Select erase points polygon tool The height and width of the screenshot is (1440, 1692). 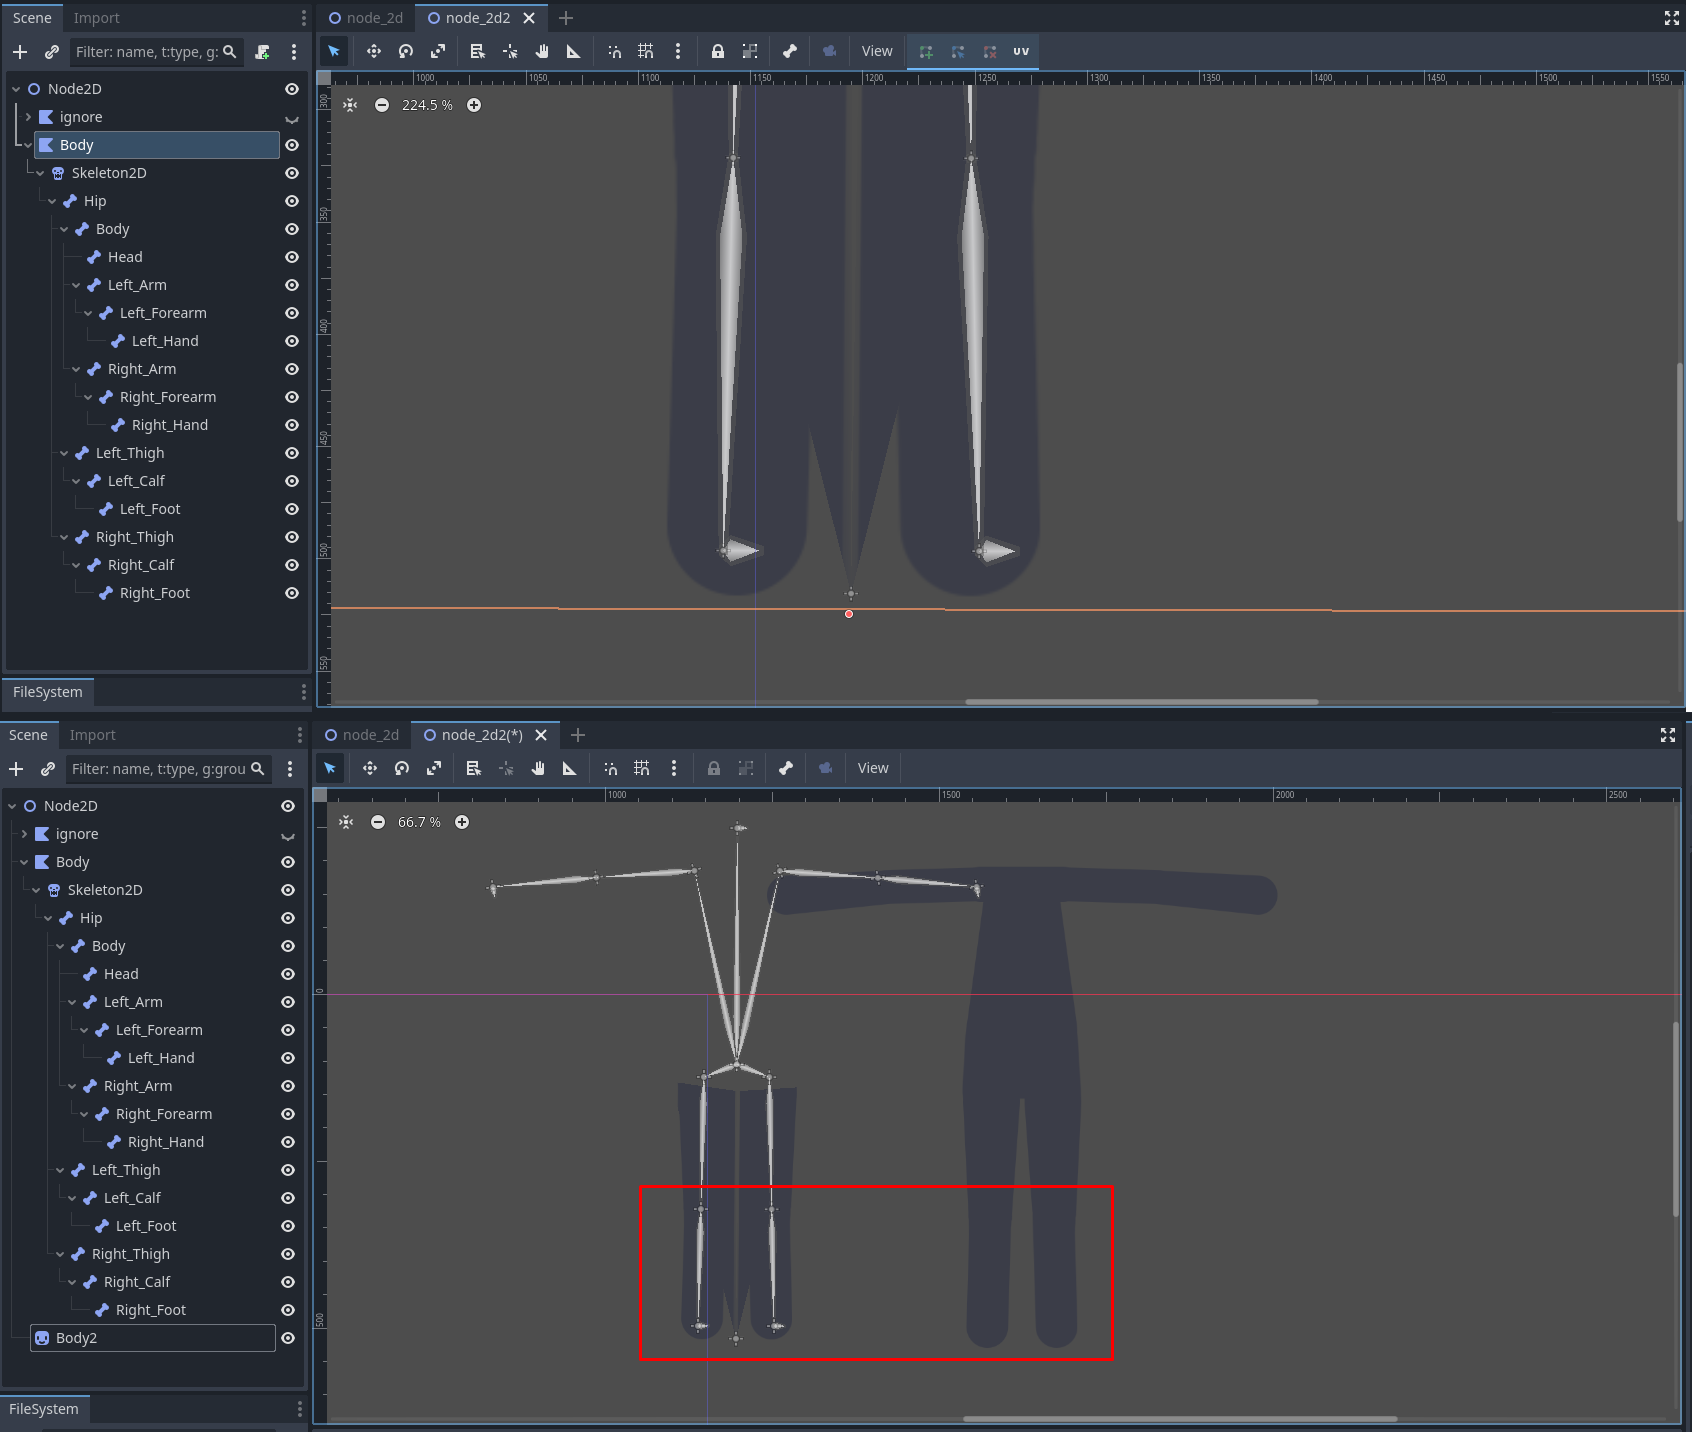[990, 51]
